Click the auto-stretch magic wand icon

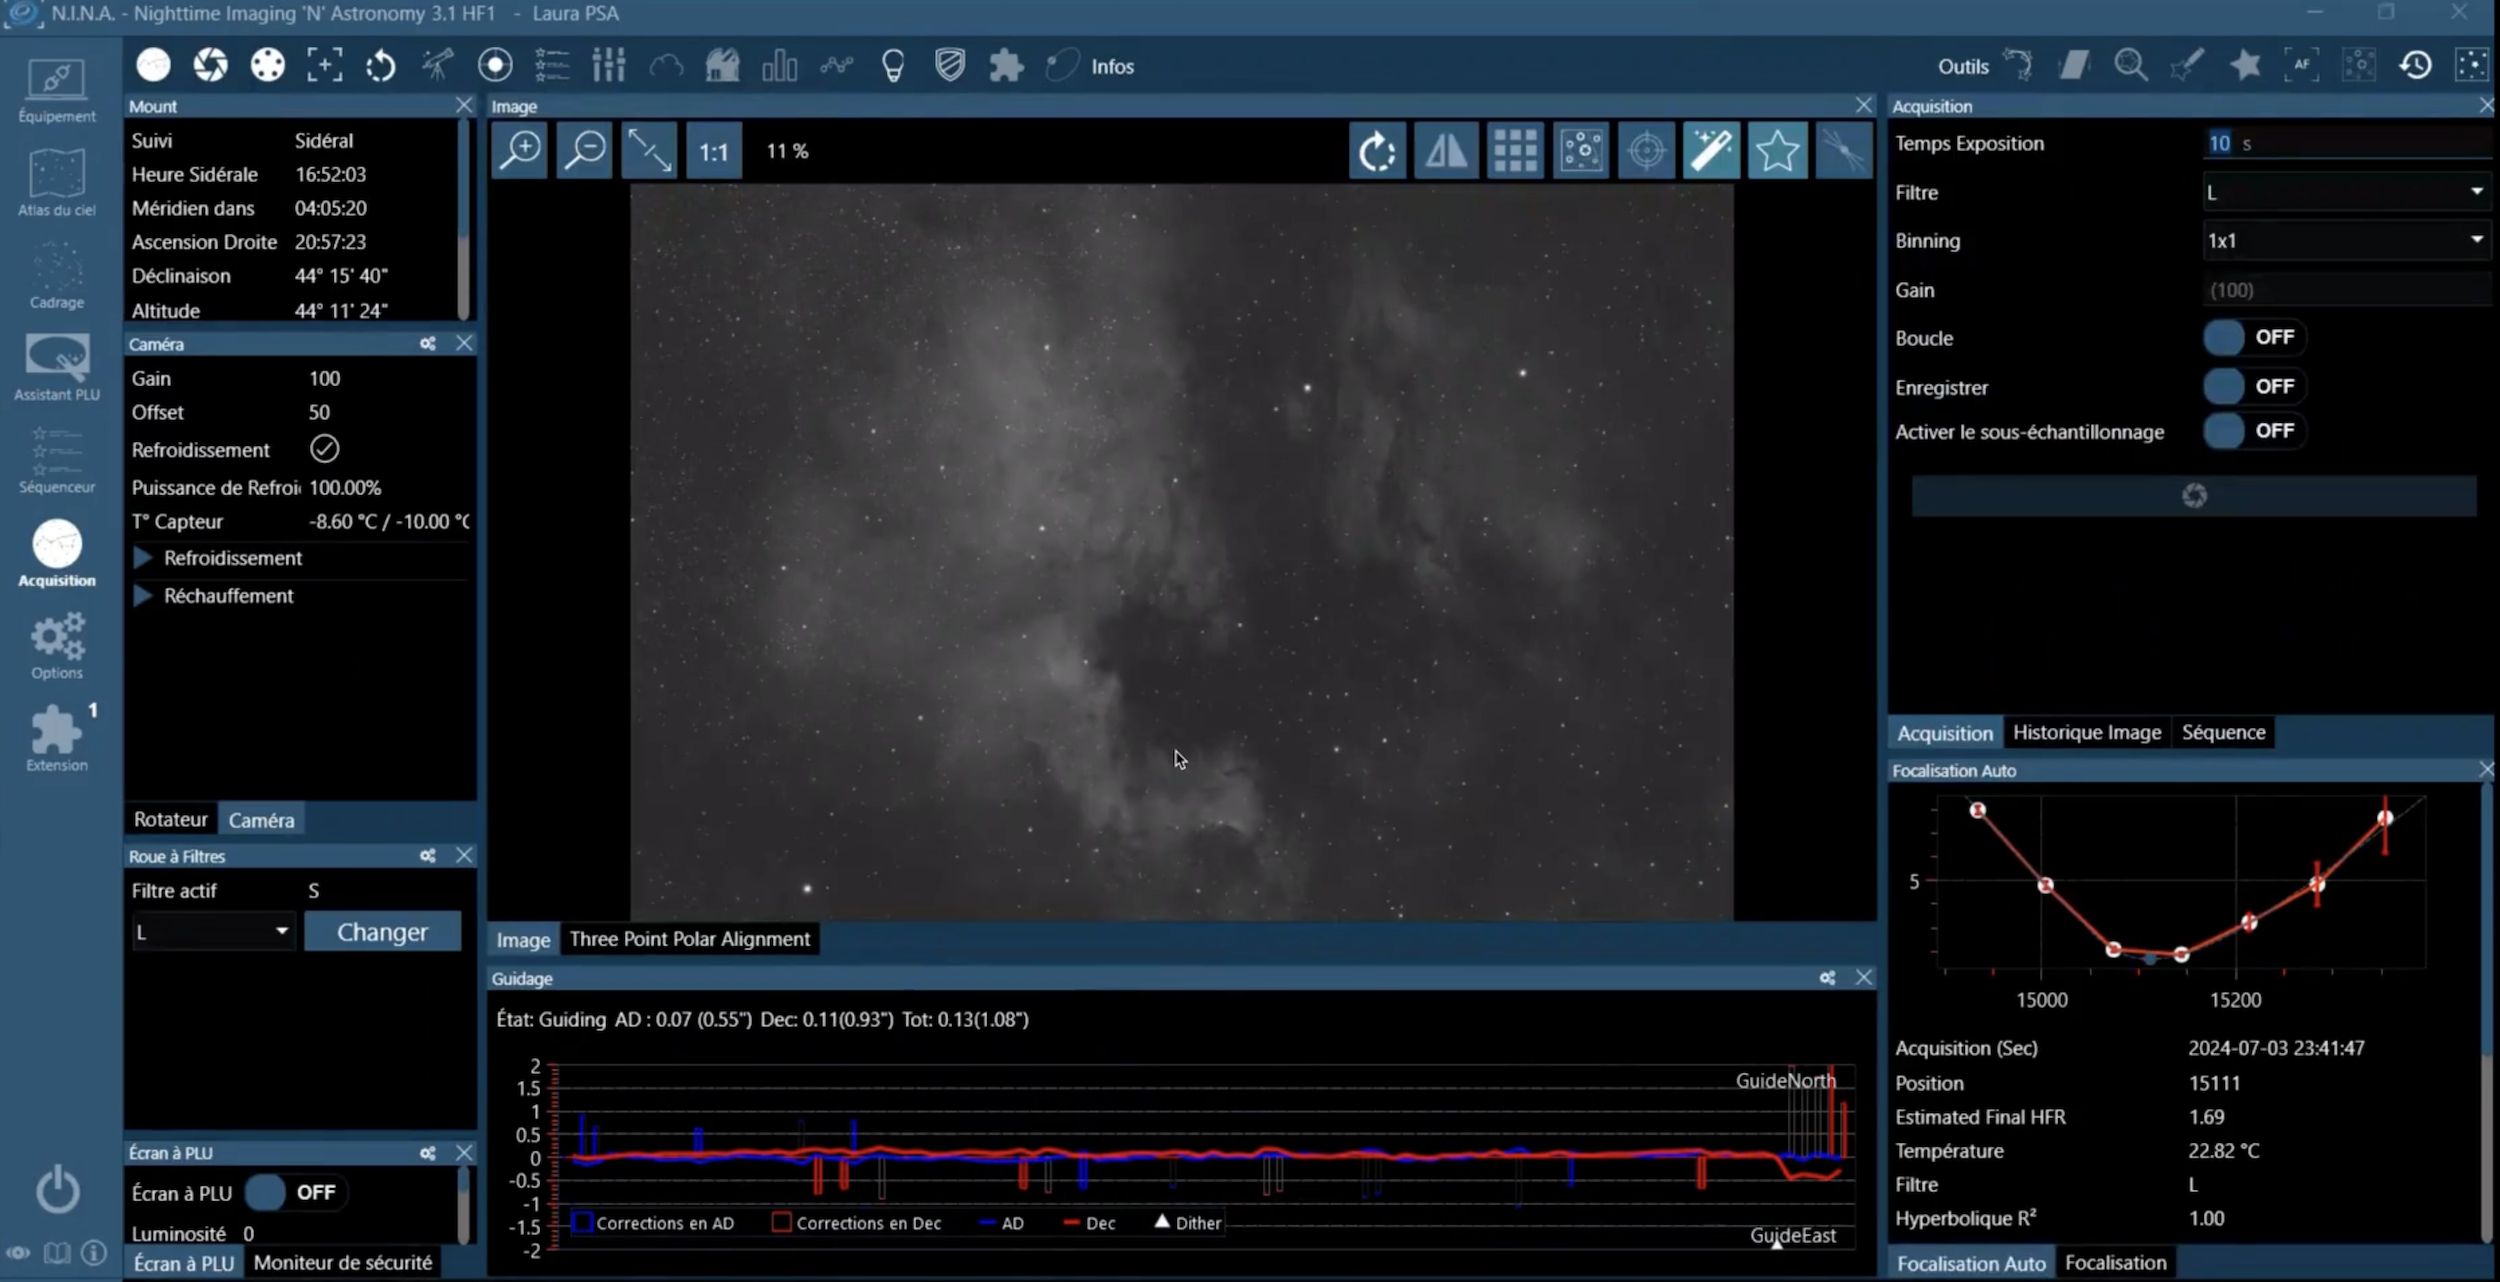1711,151
